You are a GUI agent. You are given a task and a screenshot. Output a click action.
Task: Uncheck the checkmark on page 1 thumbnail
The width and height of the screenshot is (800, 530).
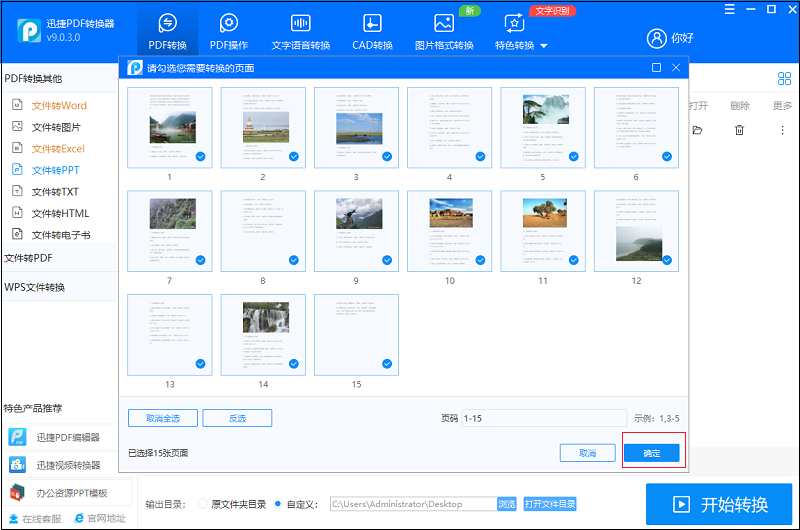point(201,157)
